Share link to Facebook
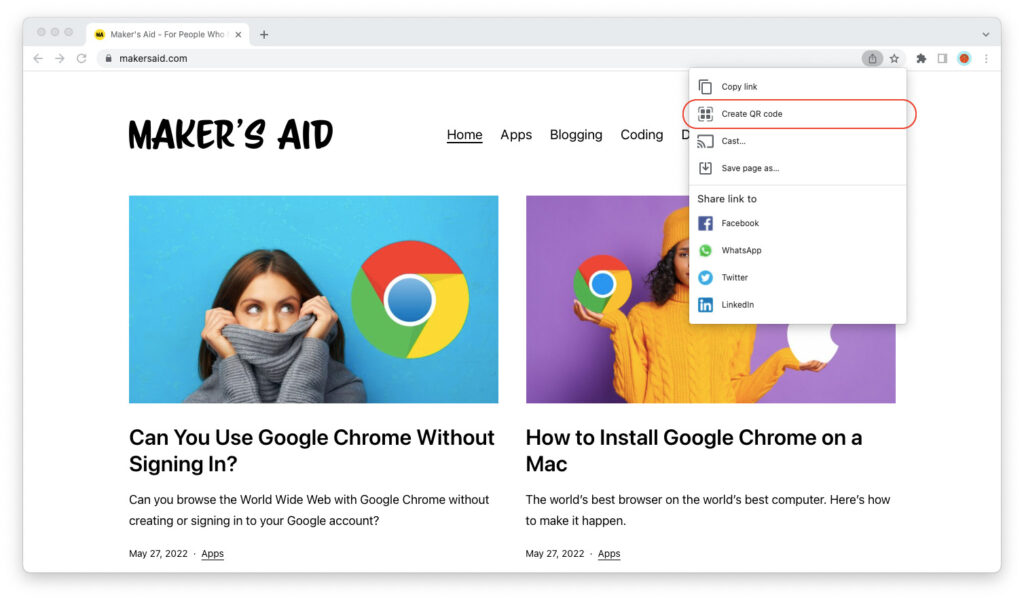This screenshot has width=1024, height=601. pos(797,223)
